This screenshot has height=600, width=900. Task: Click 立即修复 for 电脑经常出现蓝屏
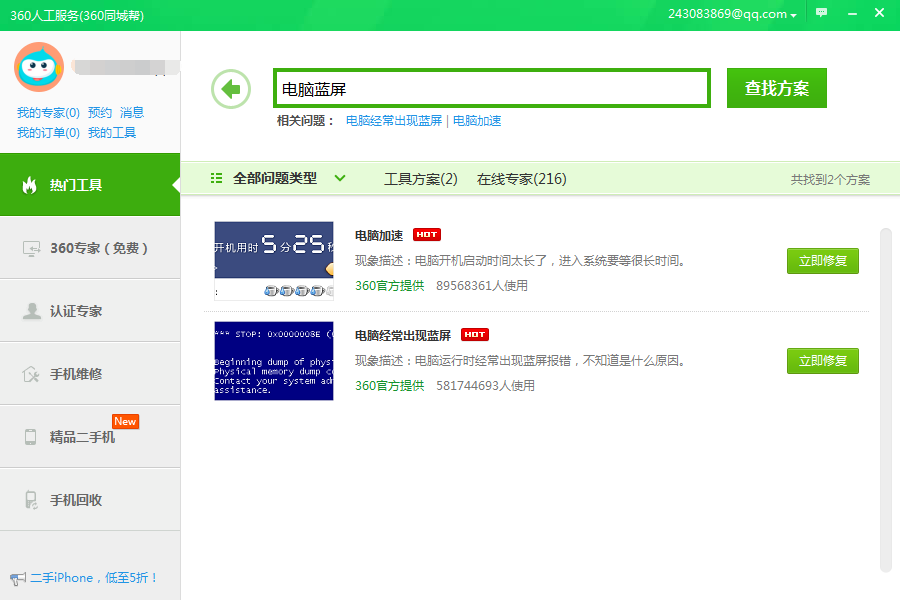click(x=822, y=361)
